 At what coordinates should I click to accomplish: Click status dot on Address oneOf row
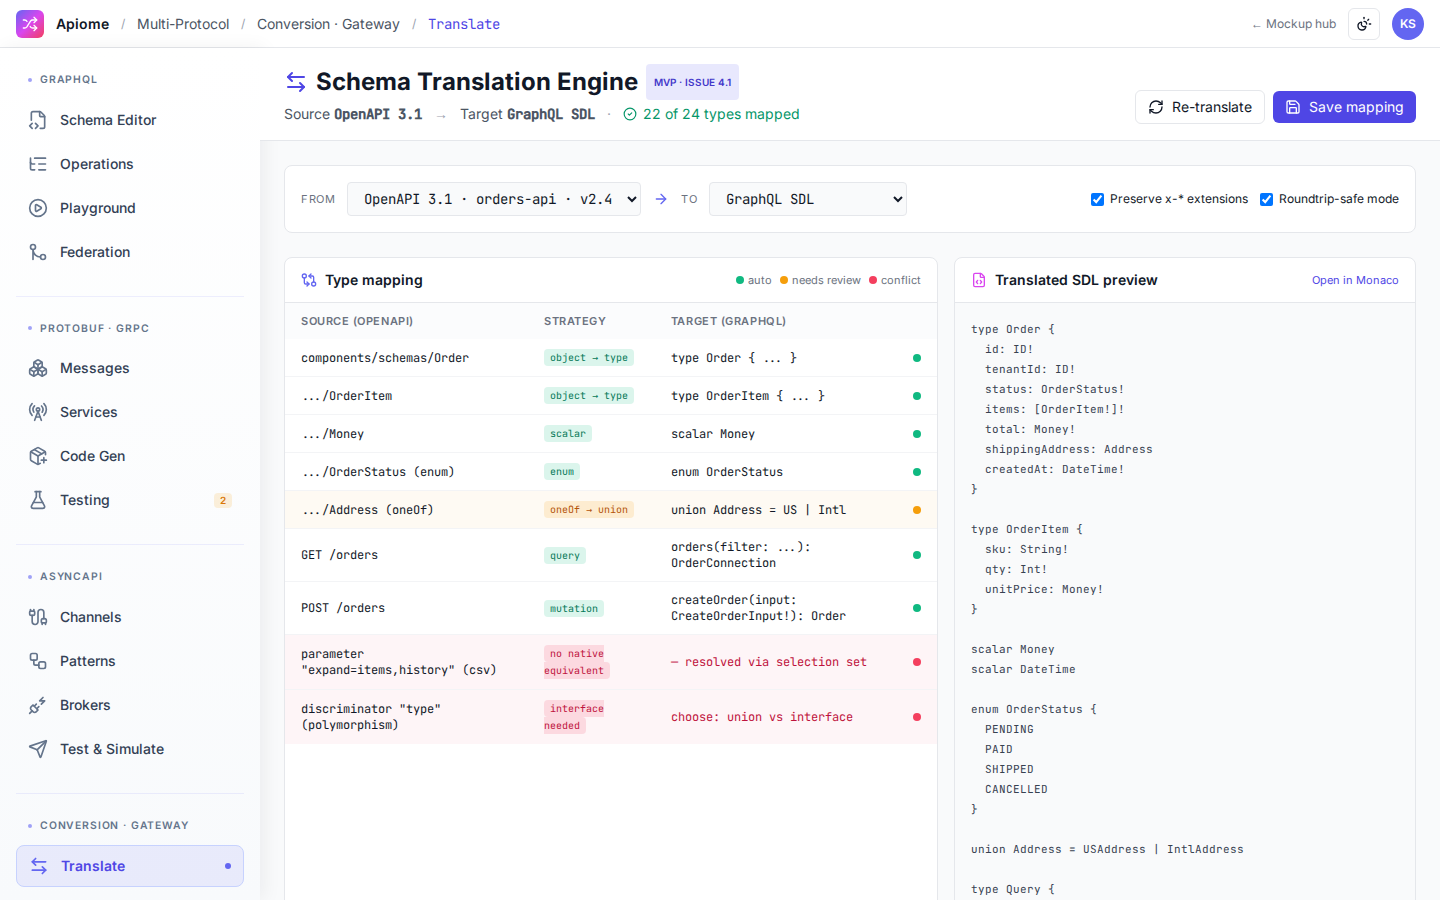click(917, 510)
